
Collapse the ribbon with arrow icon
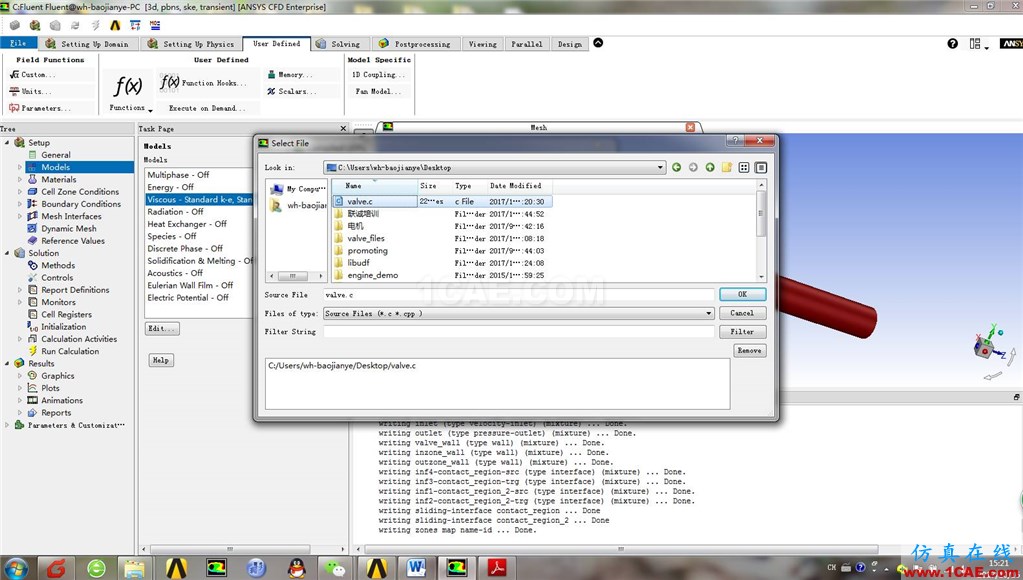pyautogui.click(x=598, y=43)
